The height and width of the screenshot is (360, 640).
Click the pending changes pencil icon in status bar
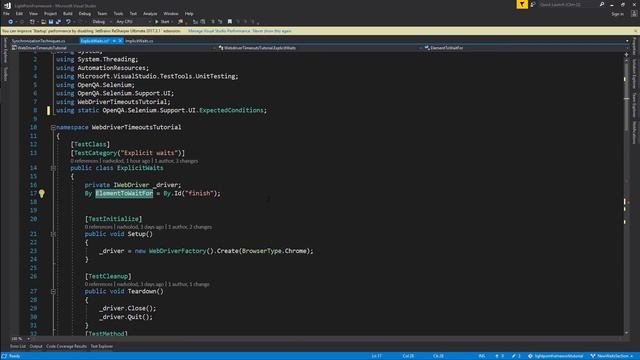click(513, 356)
